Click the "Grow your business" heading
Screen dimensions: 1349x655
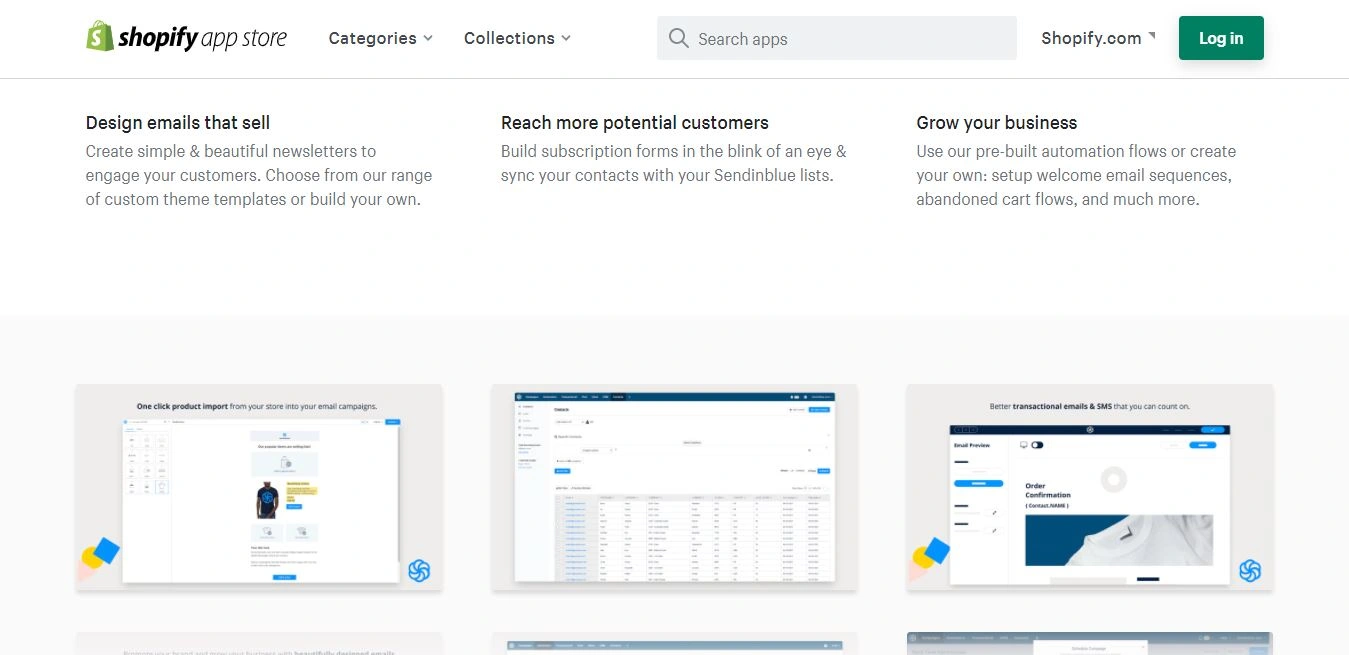click(x=997, y=123)
